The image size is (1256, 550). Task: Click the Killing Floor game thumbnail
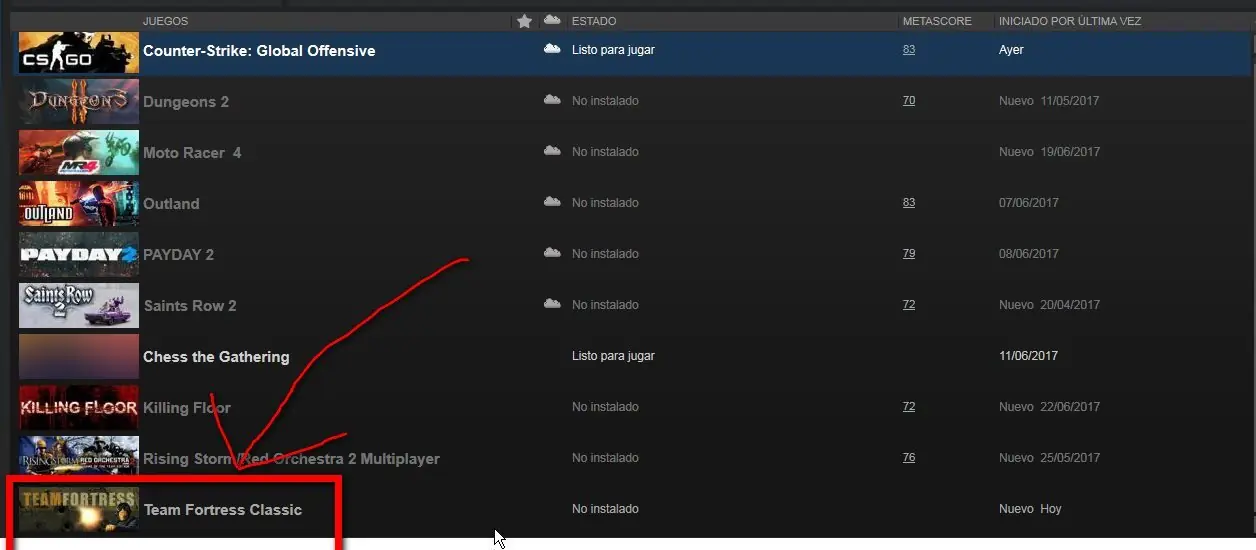pos(79,408)
